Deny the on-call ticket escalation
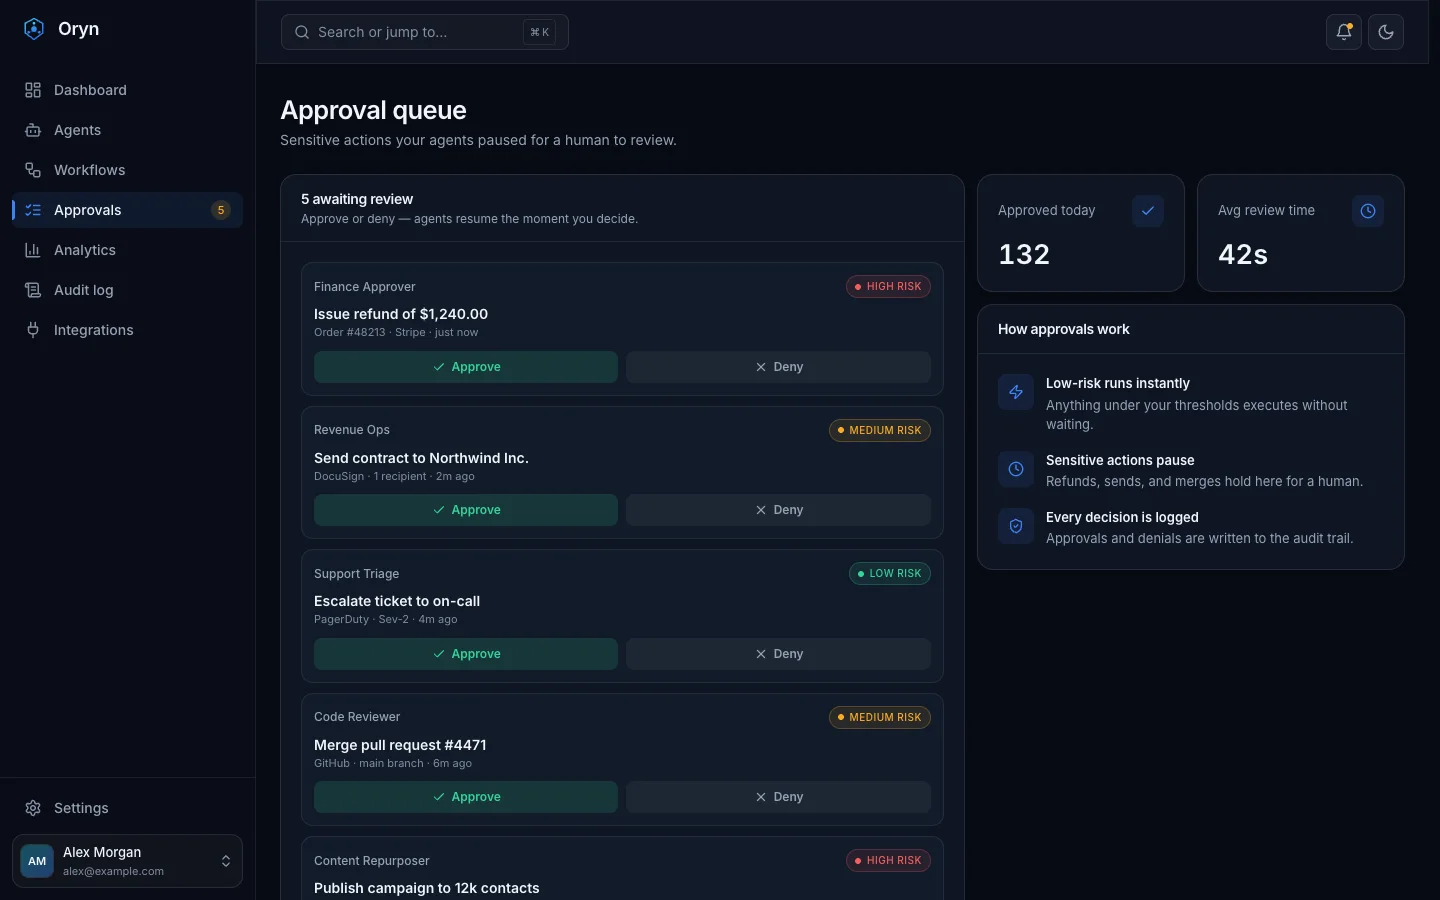The image size is (1440, 900). (778, 654)
